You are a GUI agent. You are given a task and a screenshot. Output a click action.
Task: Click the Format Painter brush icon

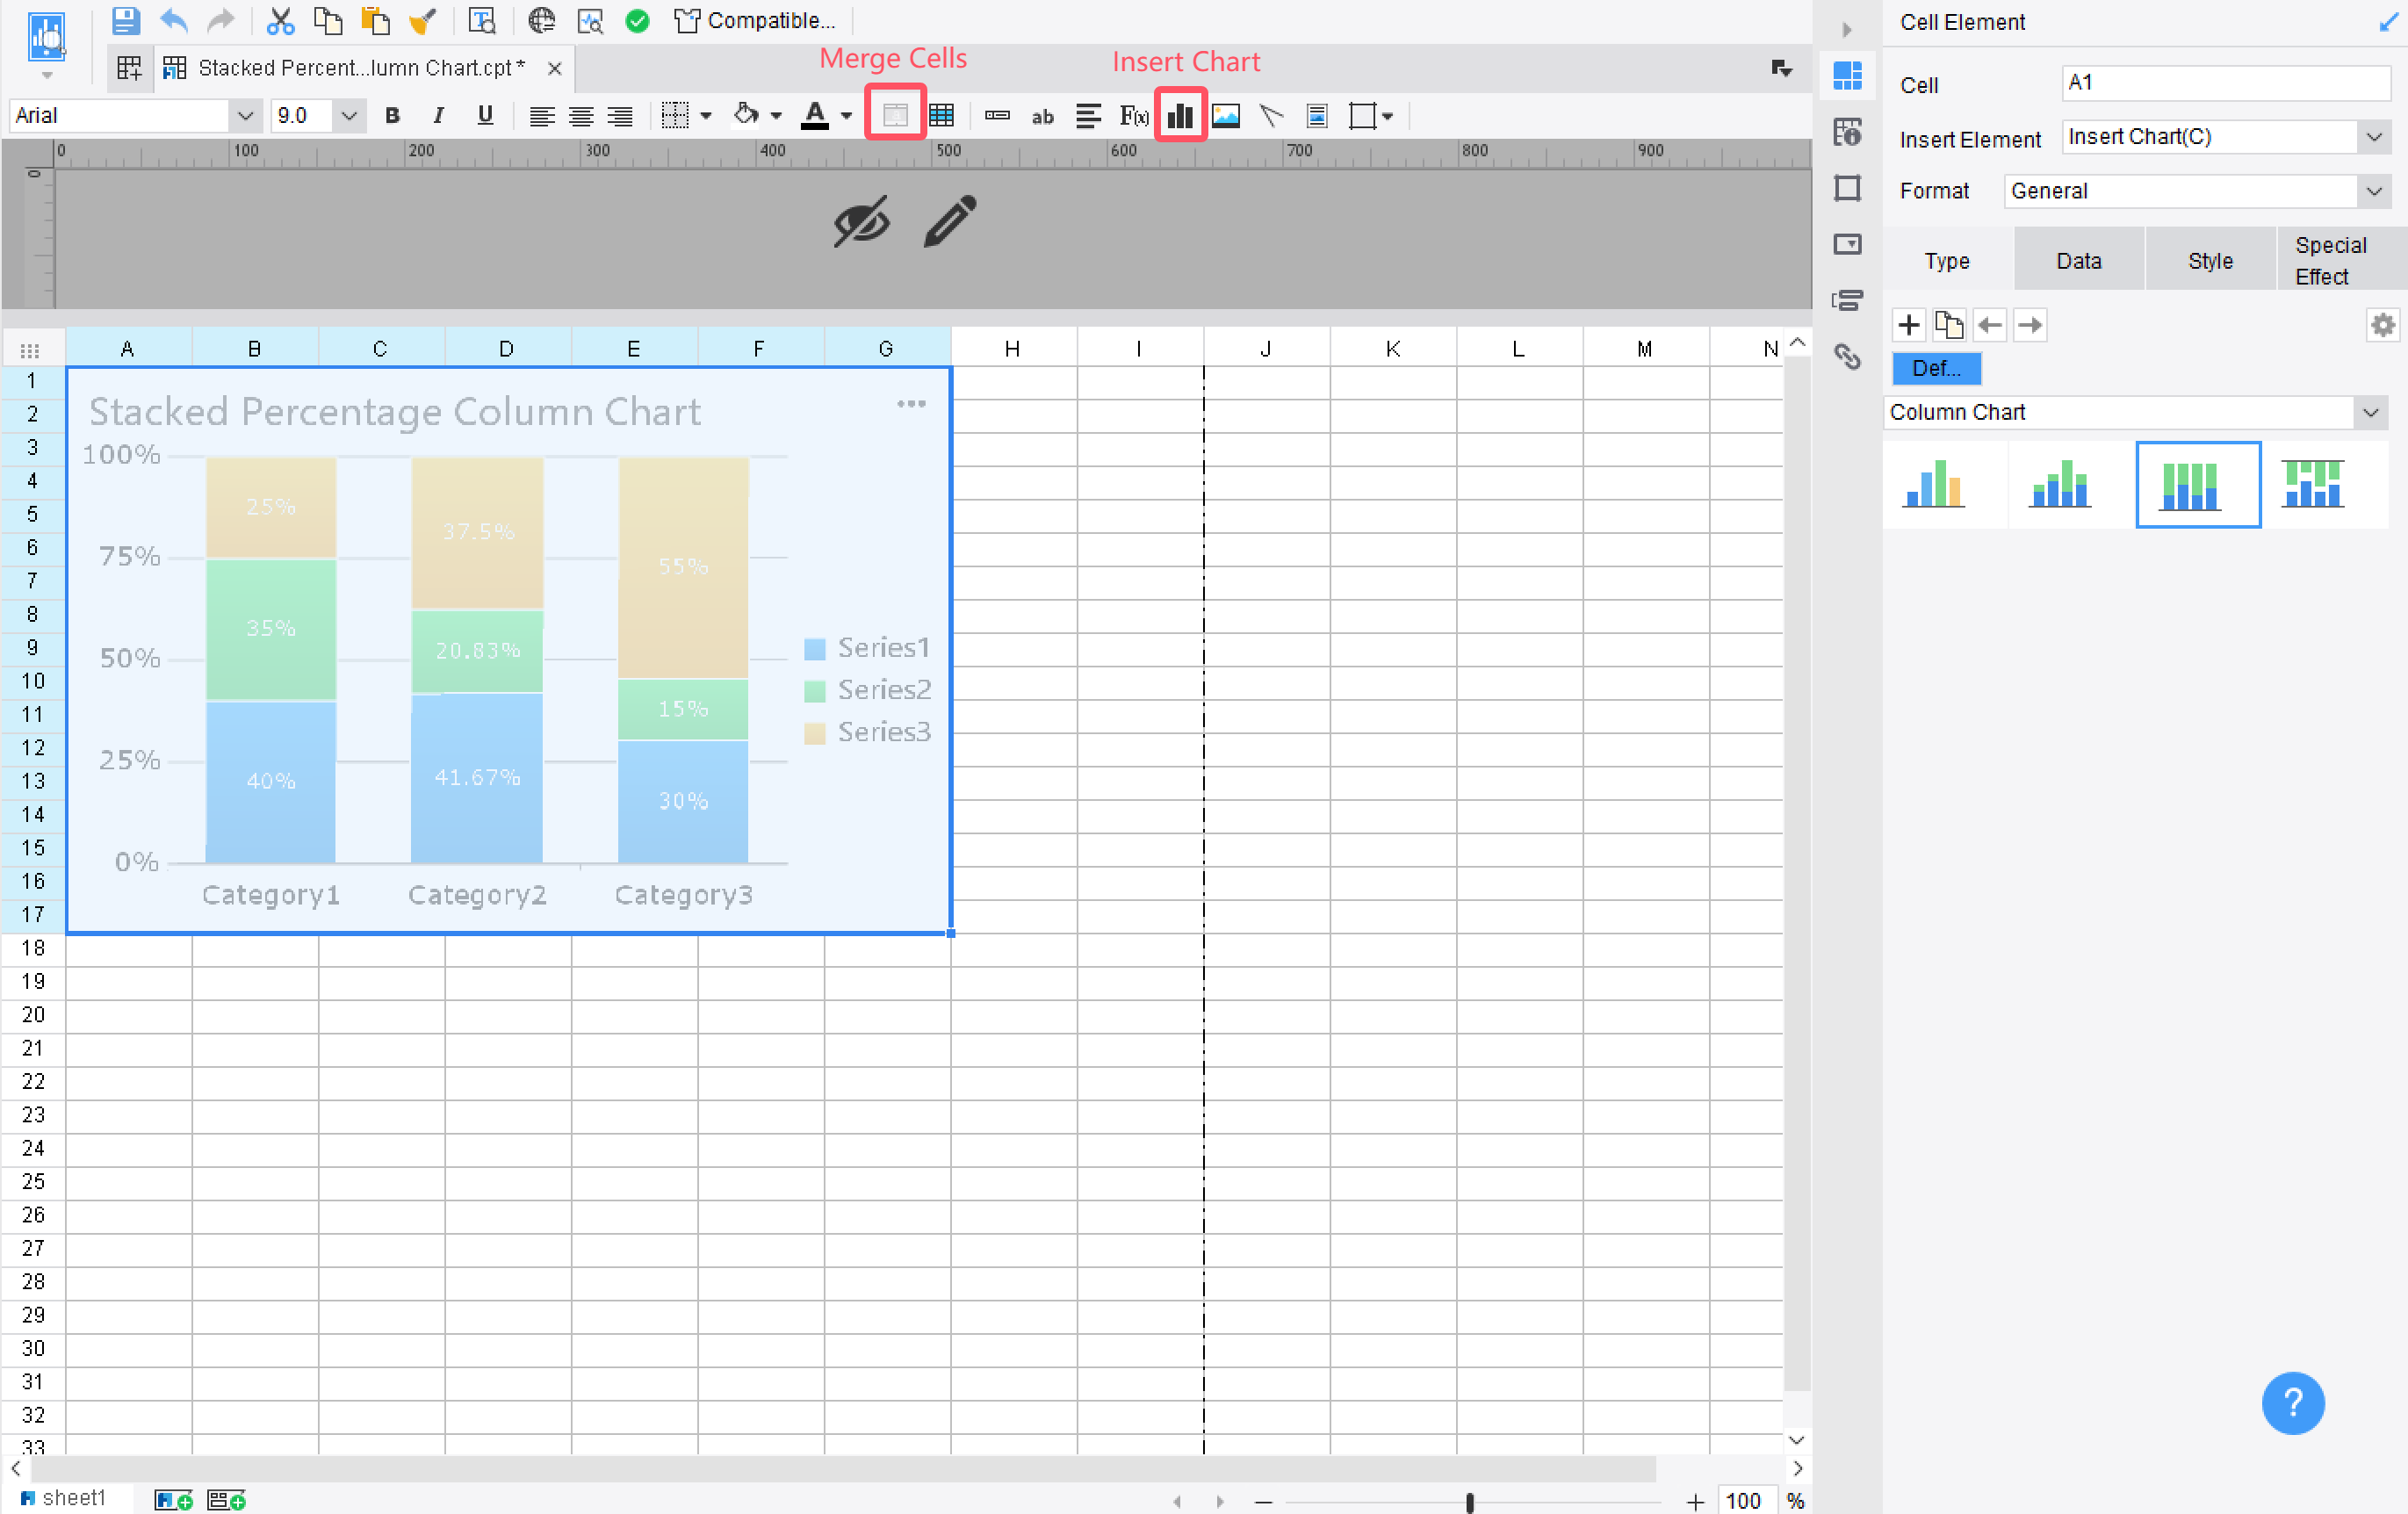point(423,20)
